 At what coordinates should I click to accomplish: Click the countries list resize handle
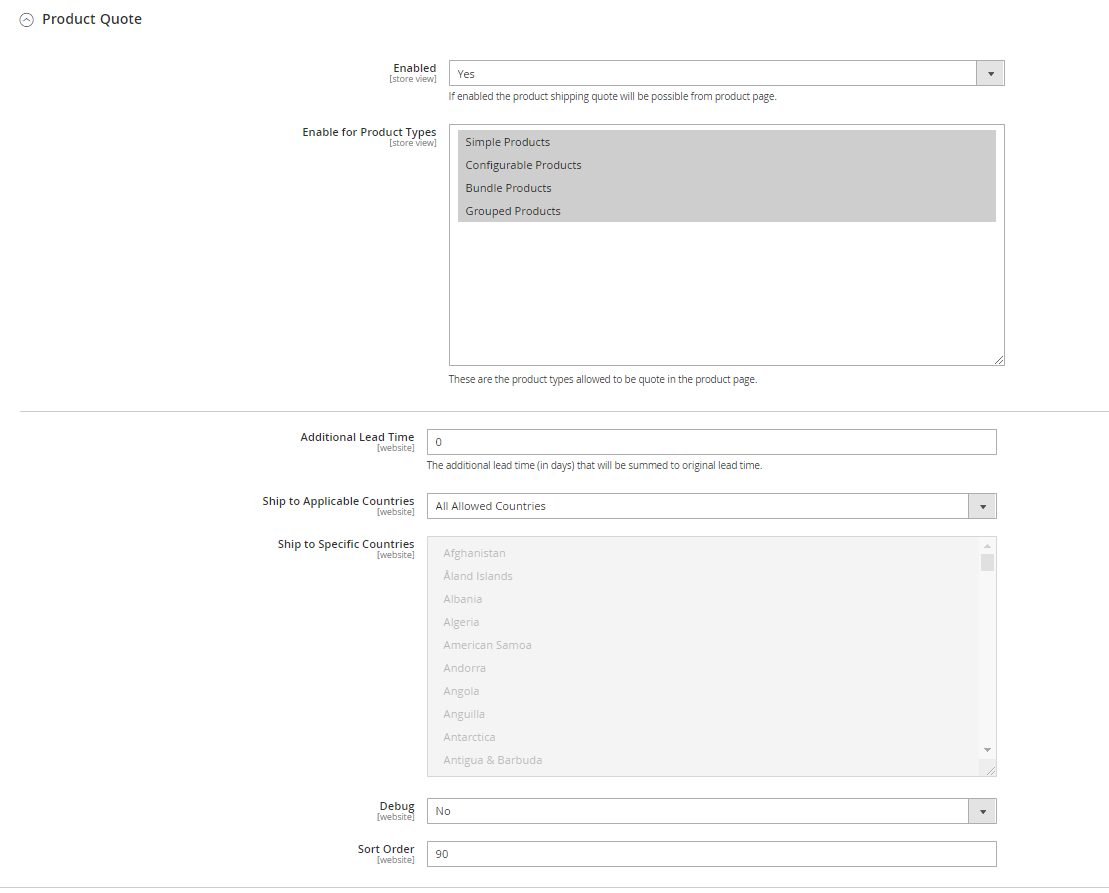[x=990, y=770]
